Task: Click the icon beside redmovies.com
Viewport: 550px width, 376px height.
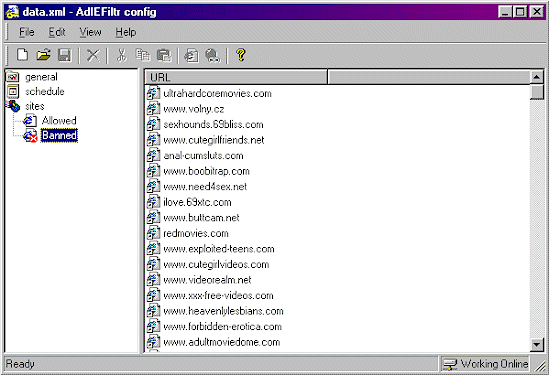Action: coord(153,233)
